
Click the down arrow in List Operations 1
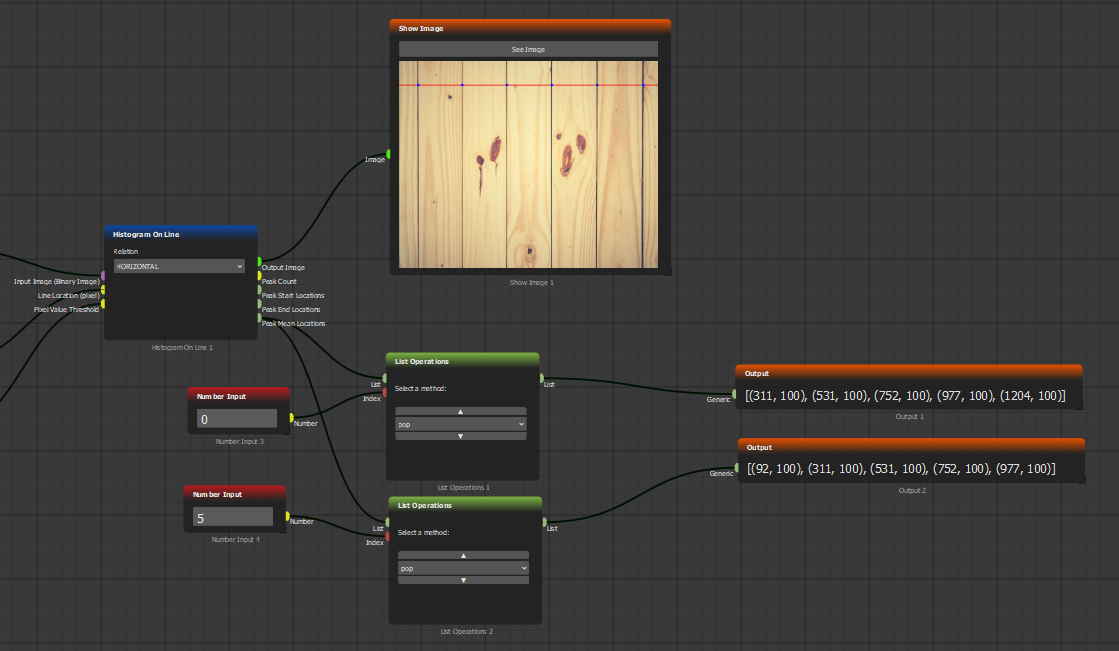(460, 436)
